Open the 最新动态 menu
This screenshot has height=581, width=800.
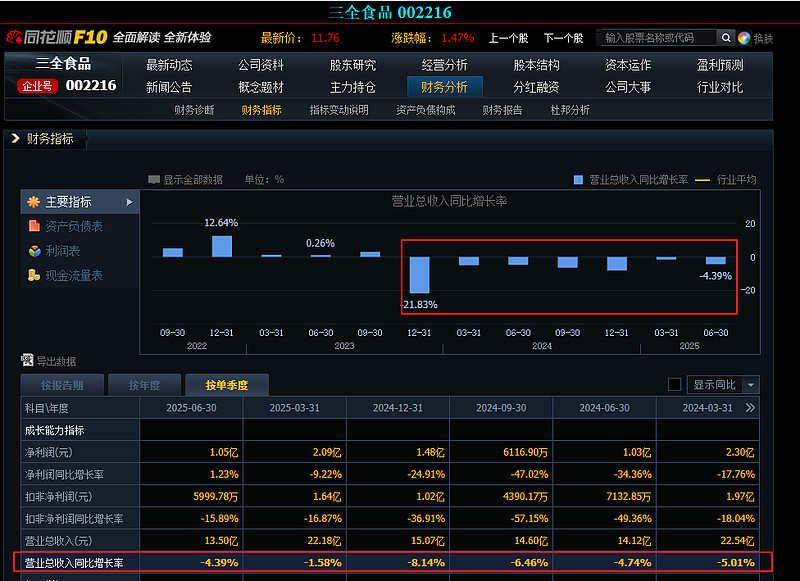169,65
